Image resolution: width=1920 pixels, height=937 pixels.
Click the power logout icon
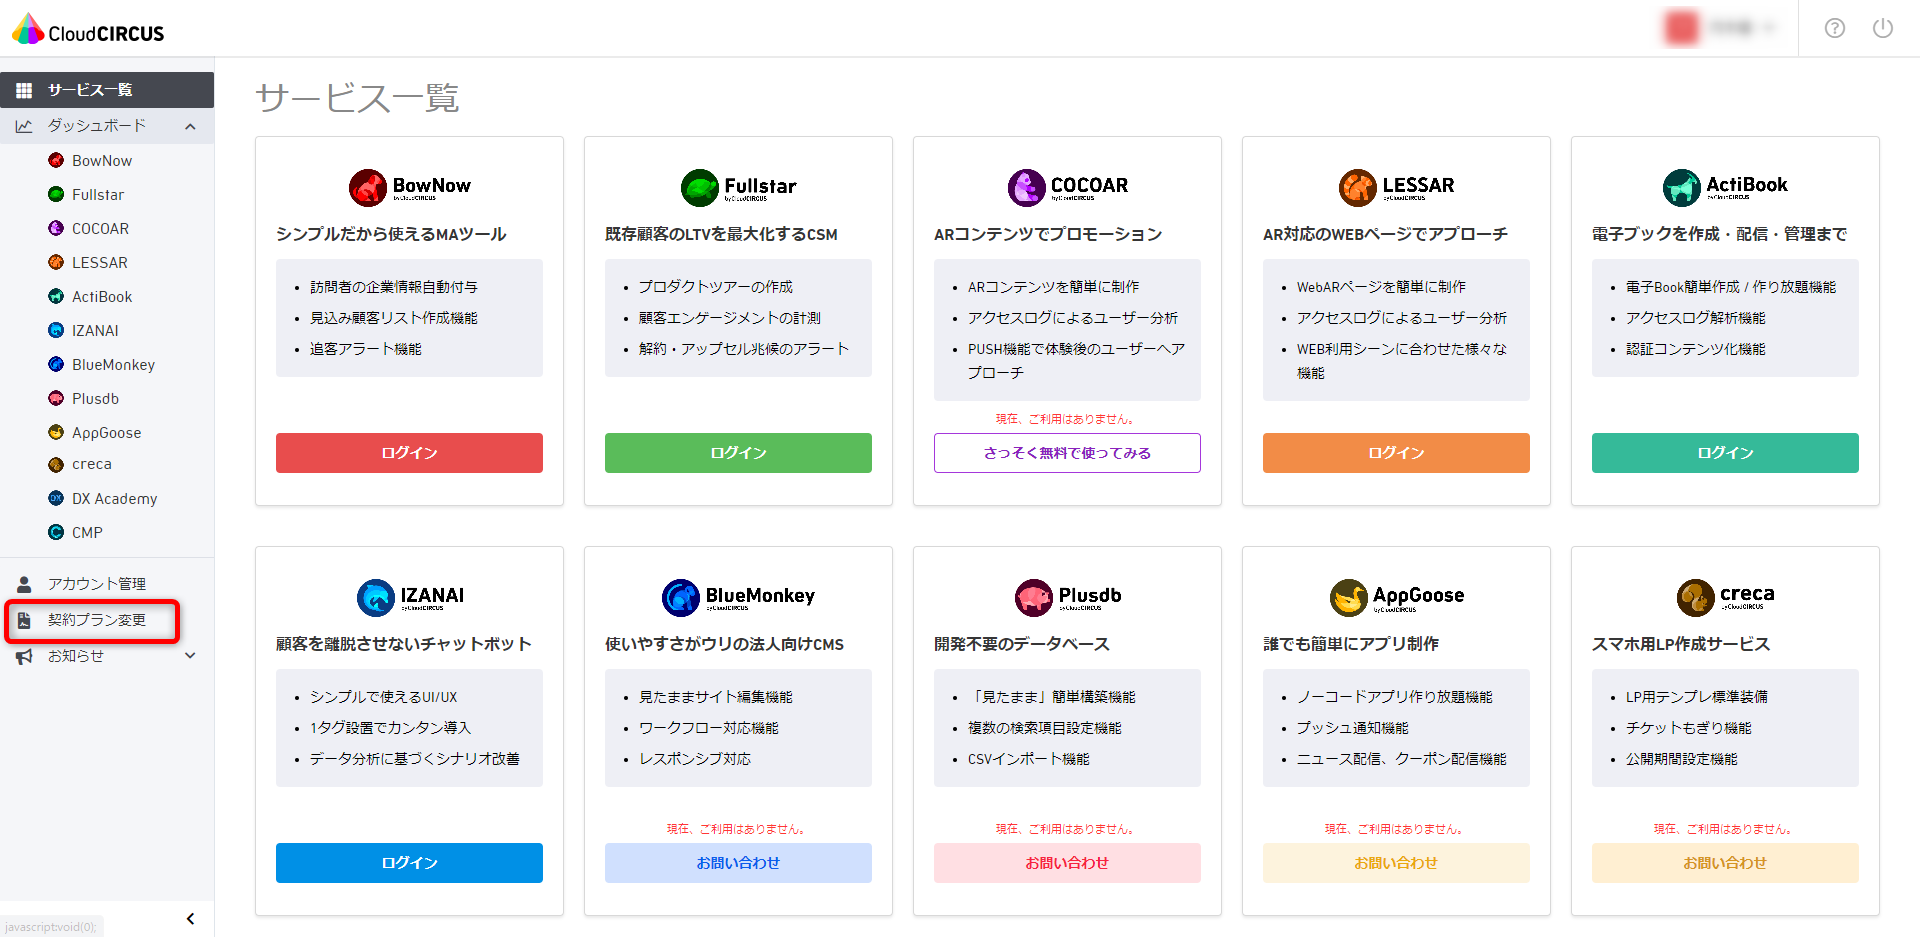point(1882,28)
